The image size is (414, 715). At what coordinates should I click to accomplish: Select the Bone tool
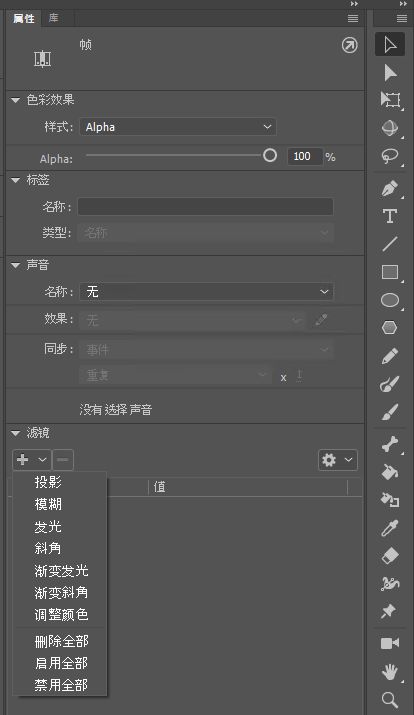pyautogui.click(x=390, y=444)
